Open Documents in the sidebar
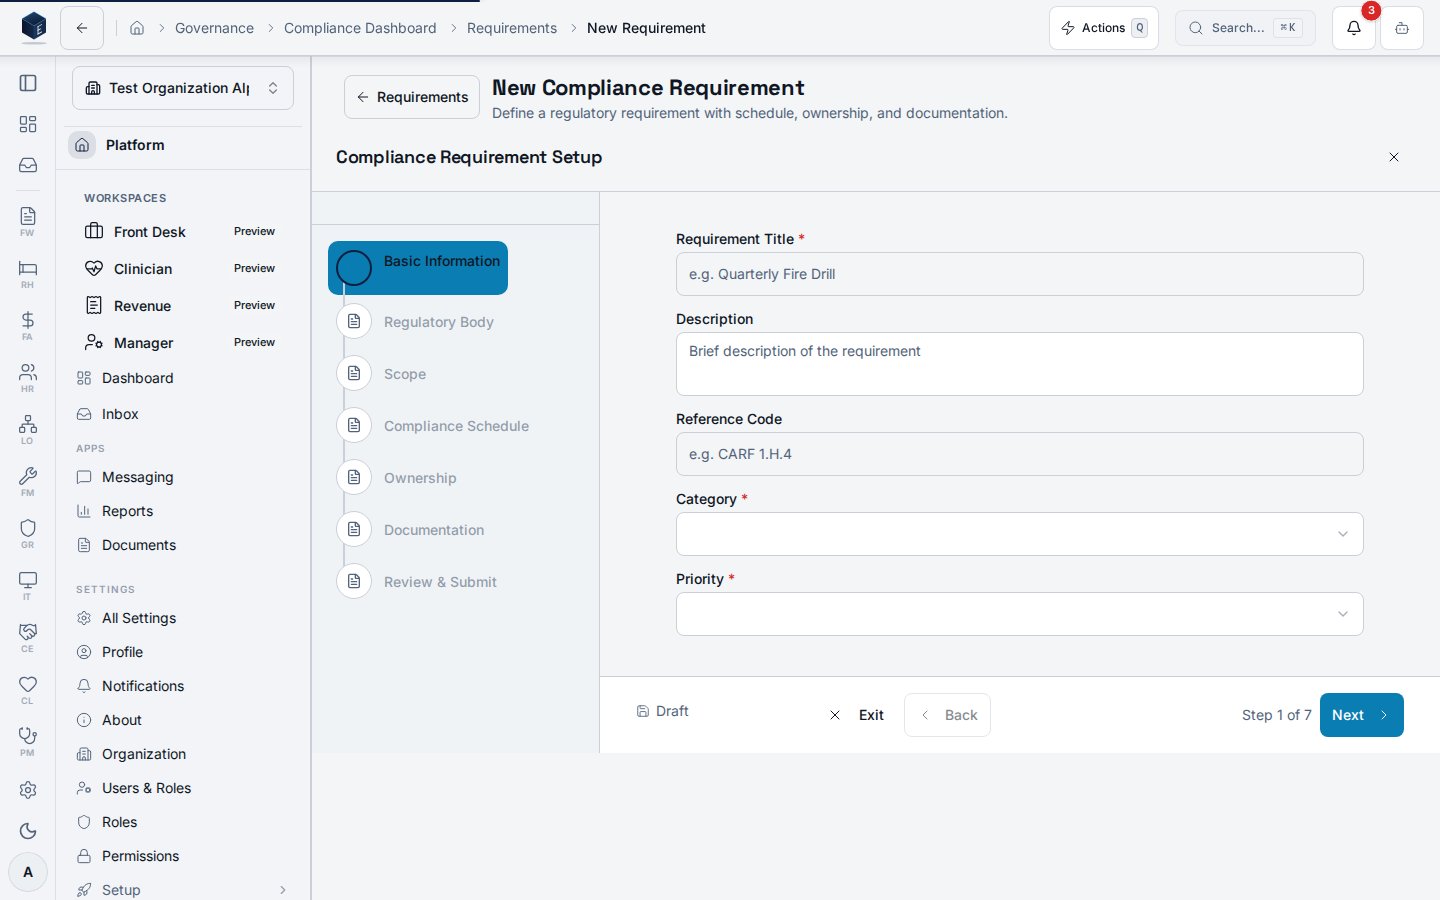 coord(183,545)
